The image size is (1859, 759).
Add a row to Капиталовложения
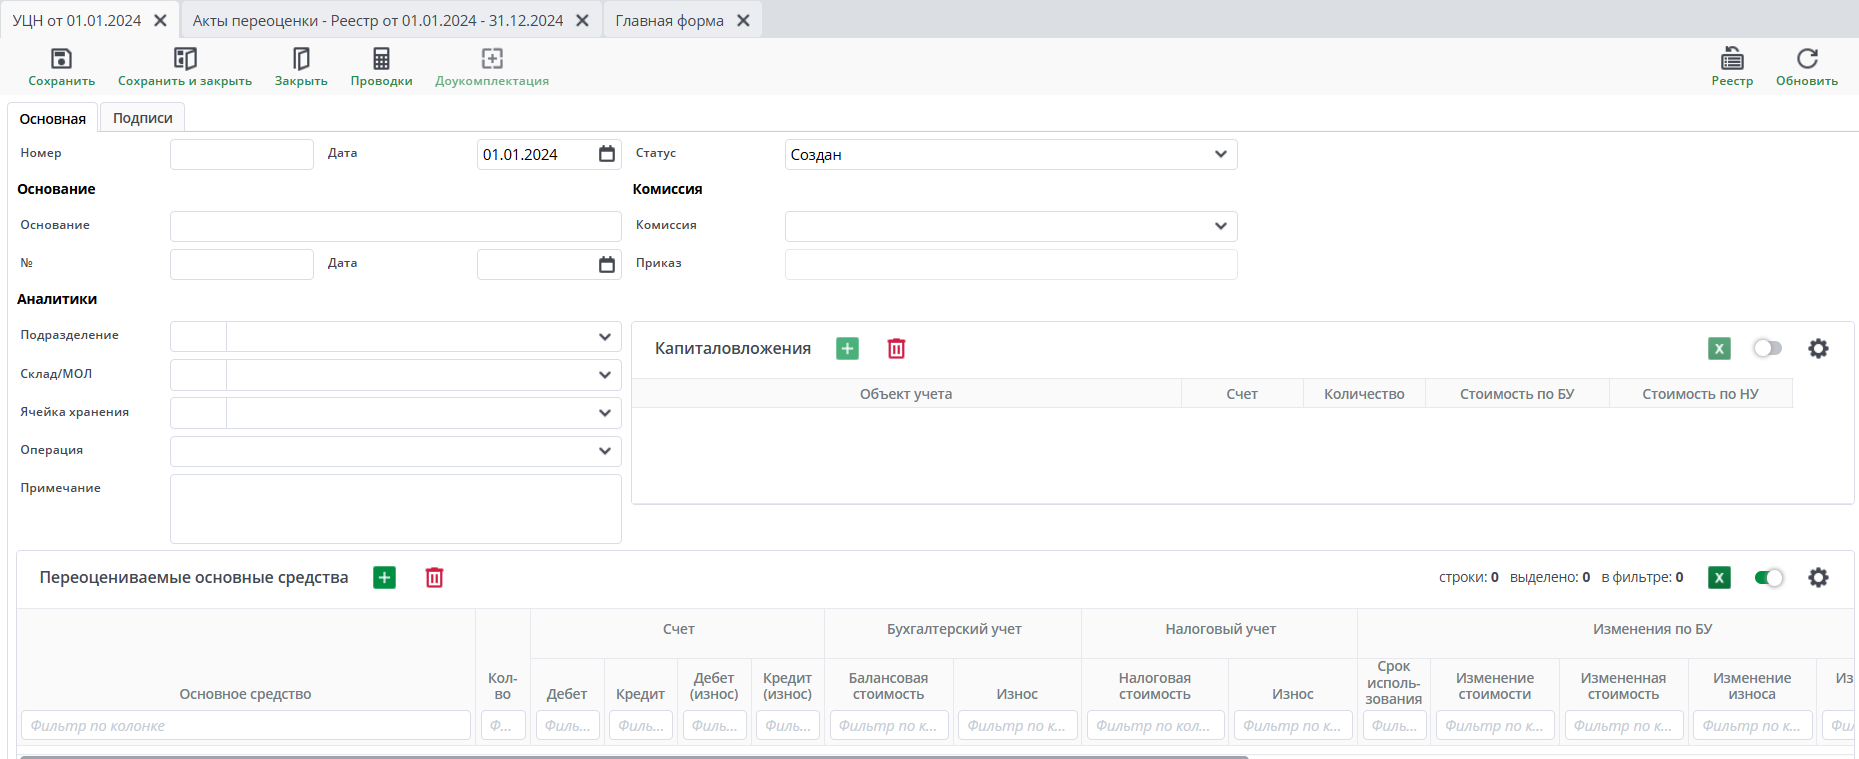(847, 348)
